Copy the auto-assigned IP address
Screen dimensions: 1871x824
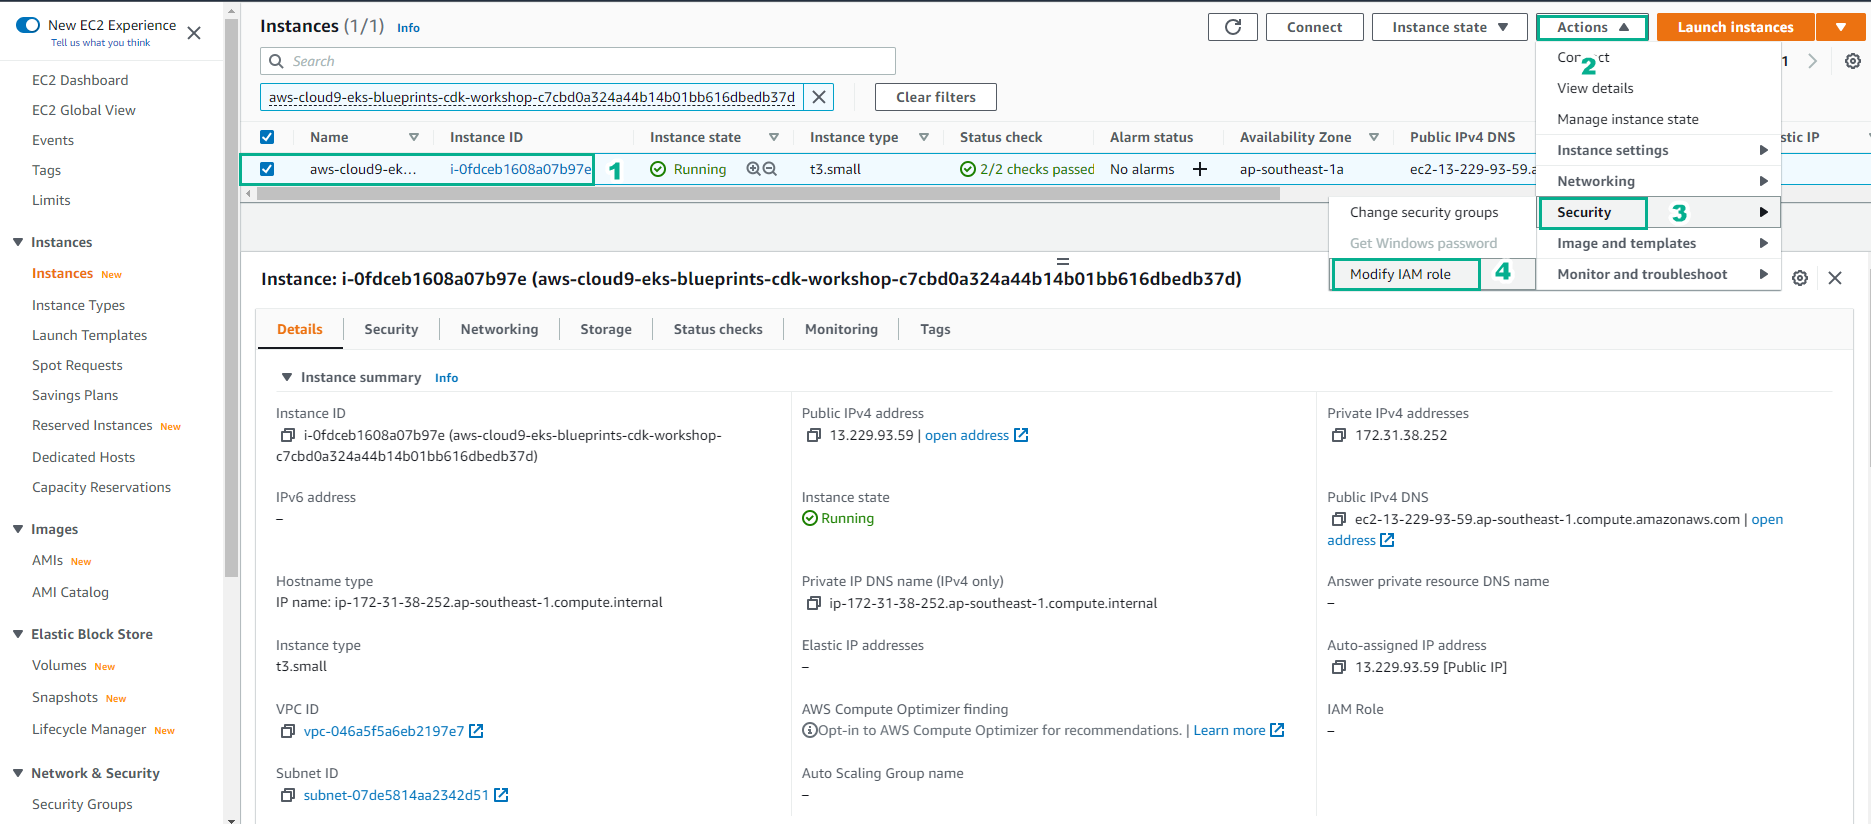tap(1339, 667)
